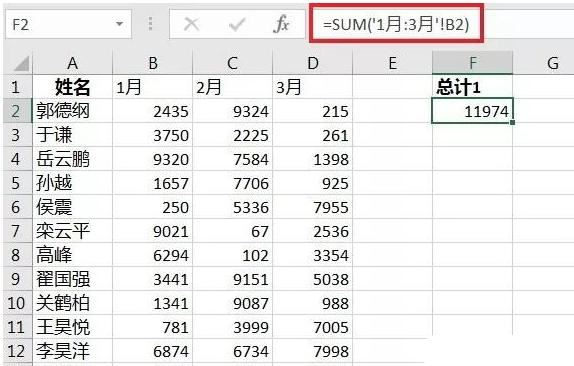
Task: Click the formula bar with the SUM formula
Action: tap(396, 24)
